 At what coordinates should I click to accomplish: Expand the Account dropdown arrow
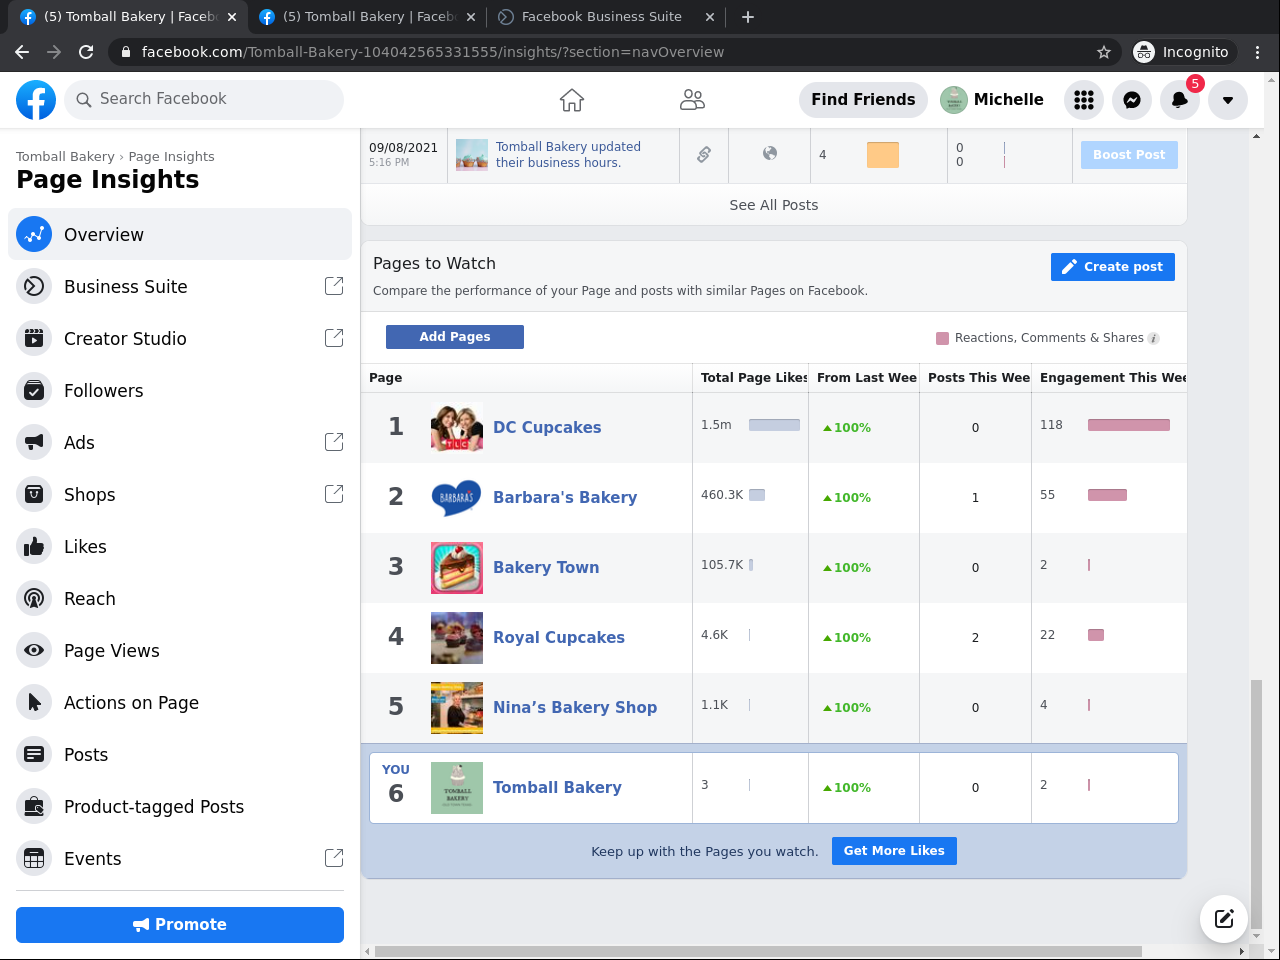(x=1228, y=100)
